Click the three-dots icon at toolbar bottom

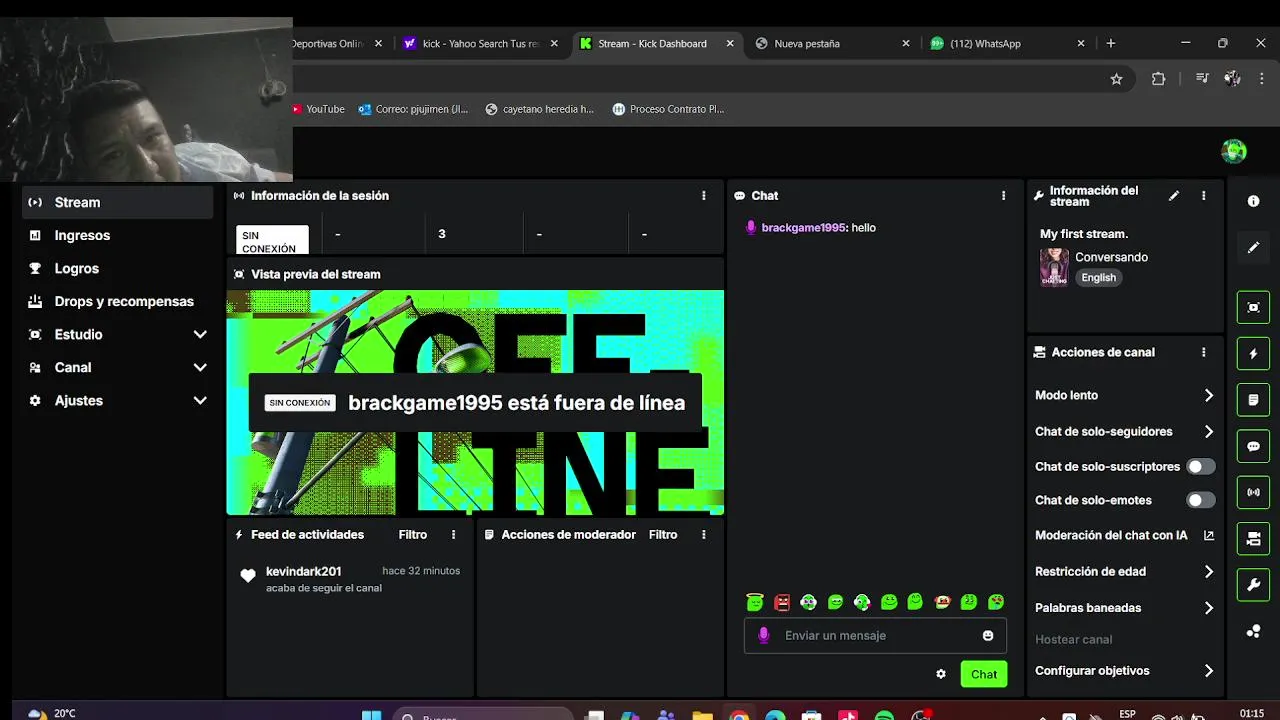coord(1253,631)
